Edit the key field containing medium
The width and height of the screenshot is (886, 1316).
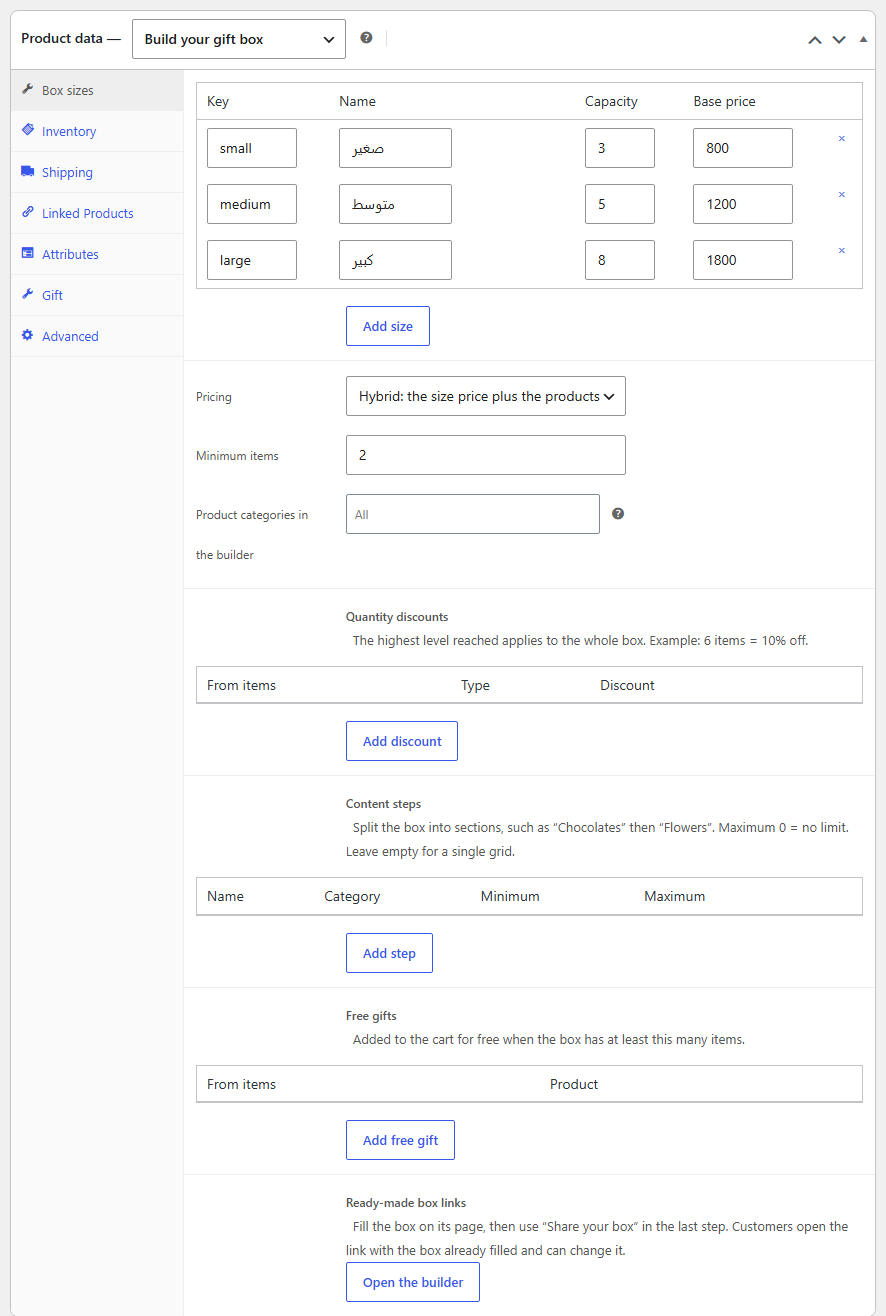point(252,204)
